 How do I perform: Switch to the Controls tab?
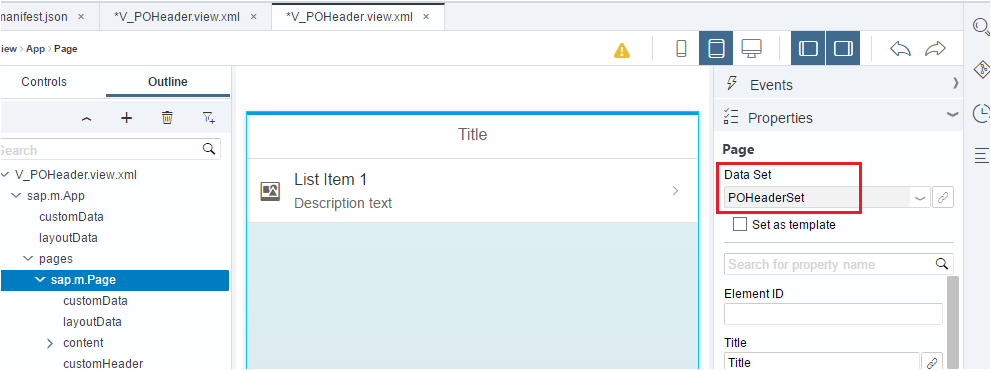pyautogui.click(x=44, y=82)
